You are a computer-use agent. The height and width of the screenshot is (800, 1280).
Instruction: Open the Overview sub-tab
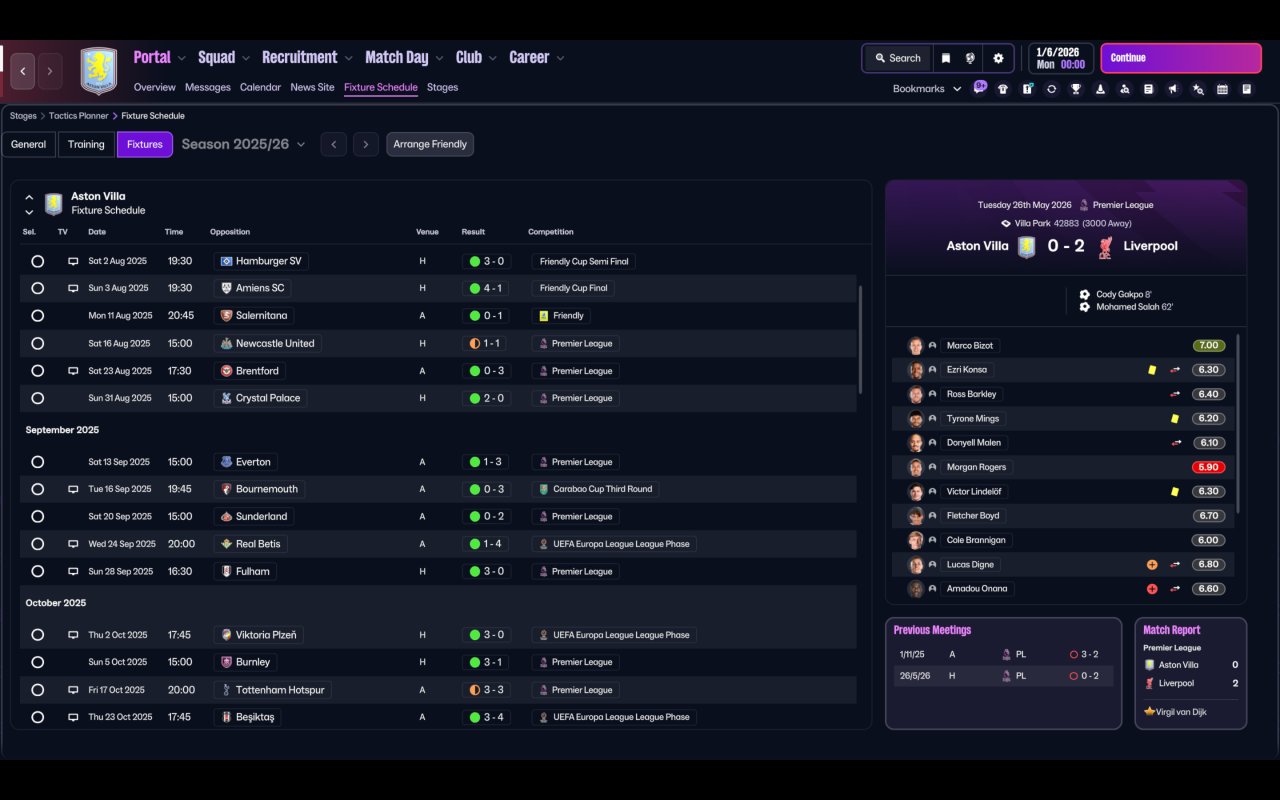[155, 87]
